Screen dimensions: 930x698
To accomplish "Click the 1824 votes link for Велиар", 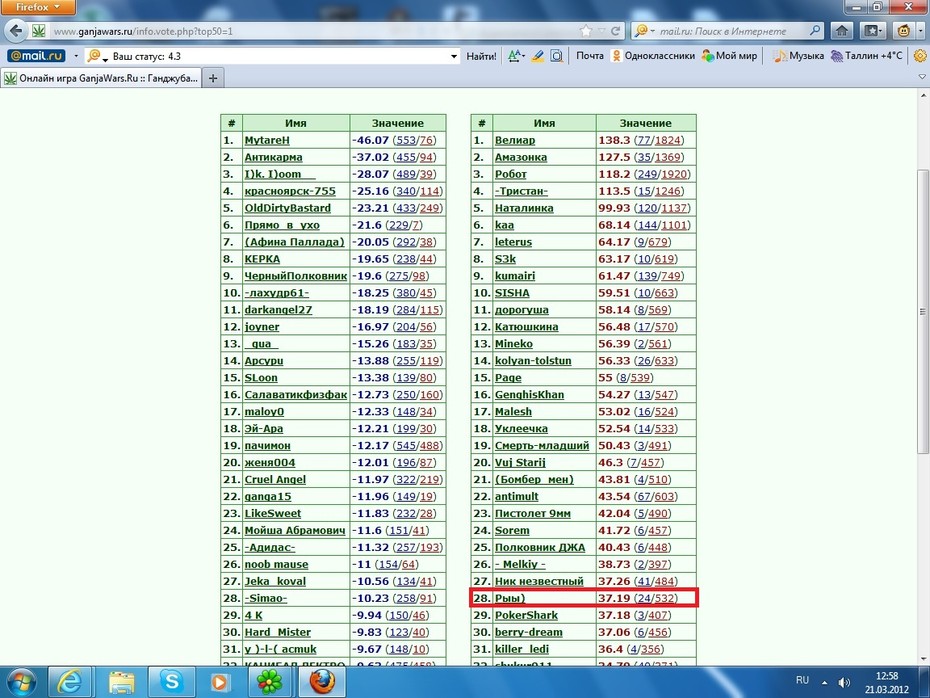I will [x=667, y=140].
